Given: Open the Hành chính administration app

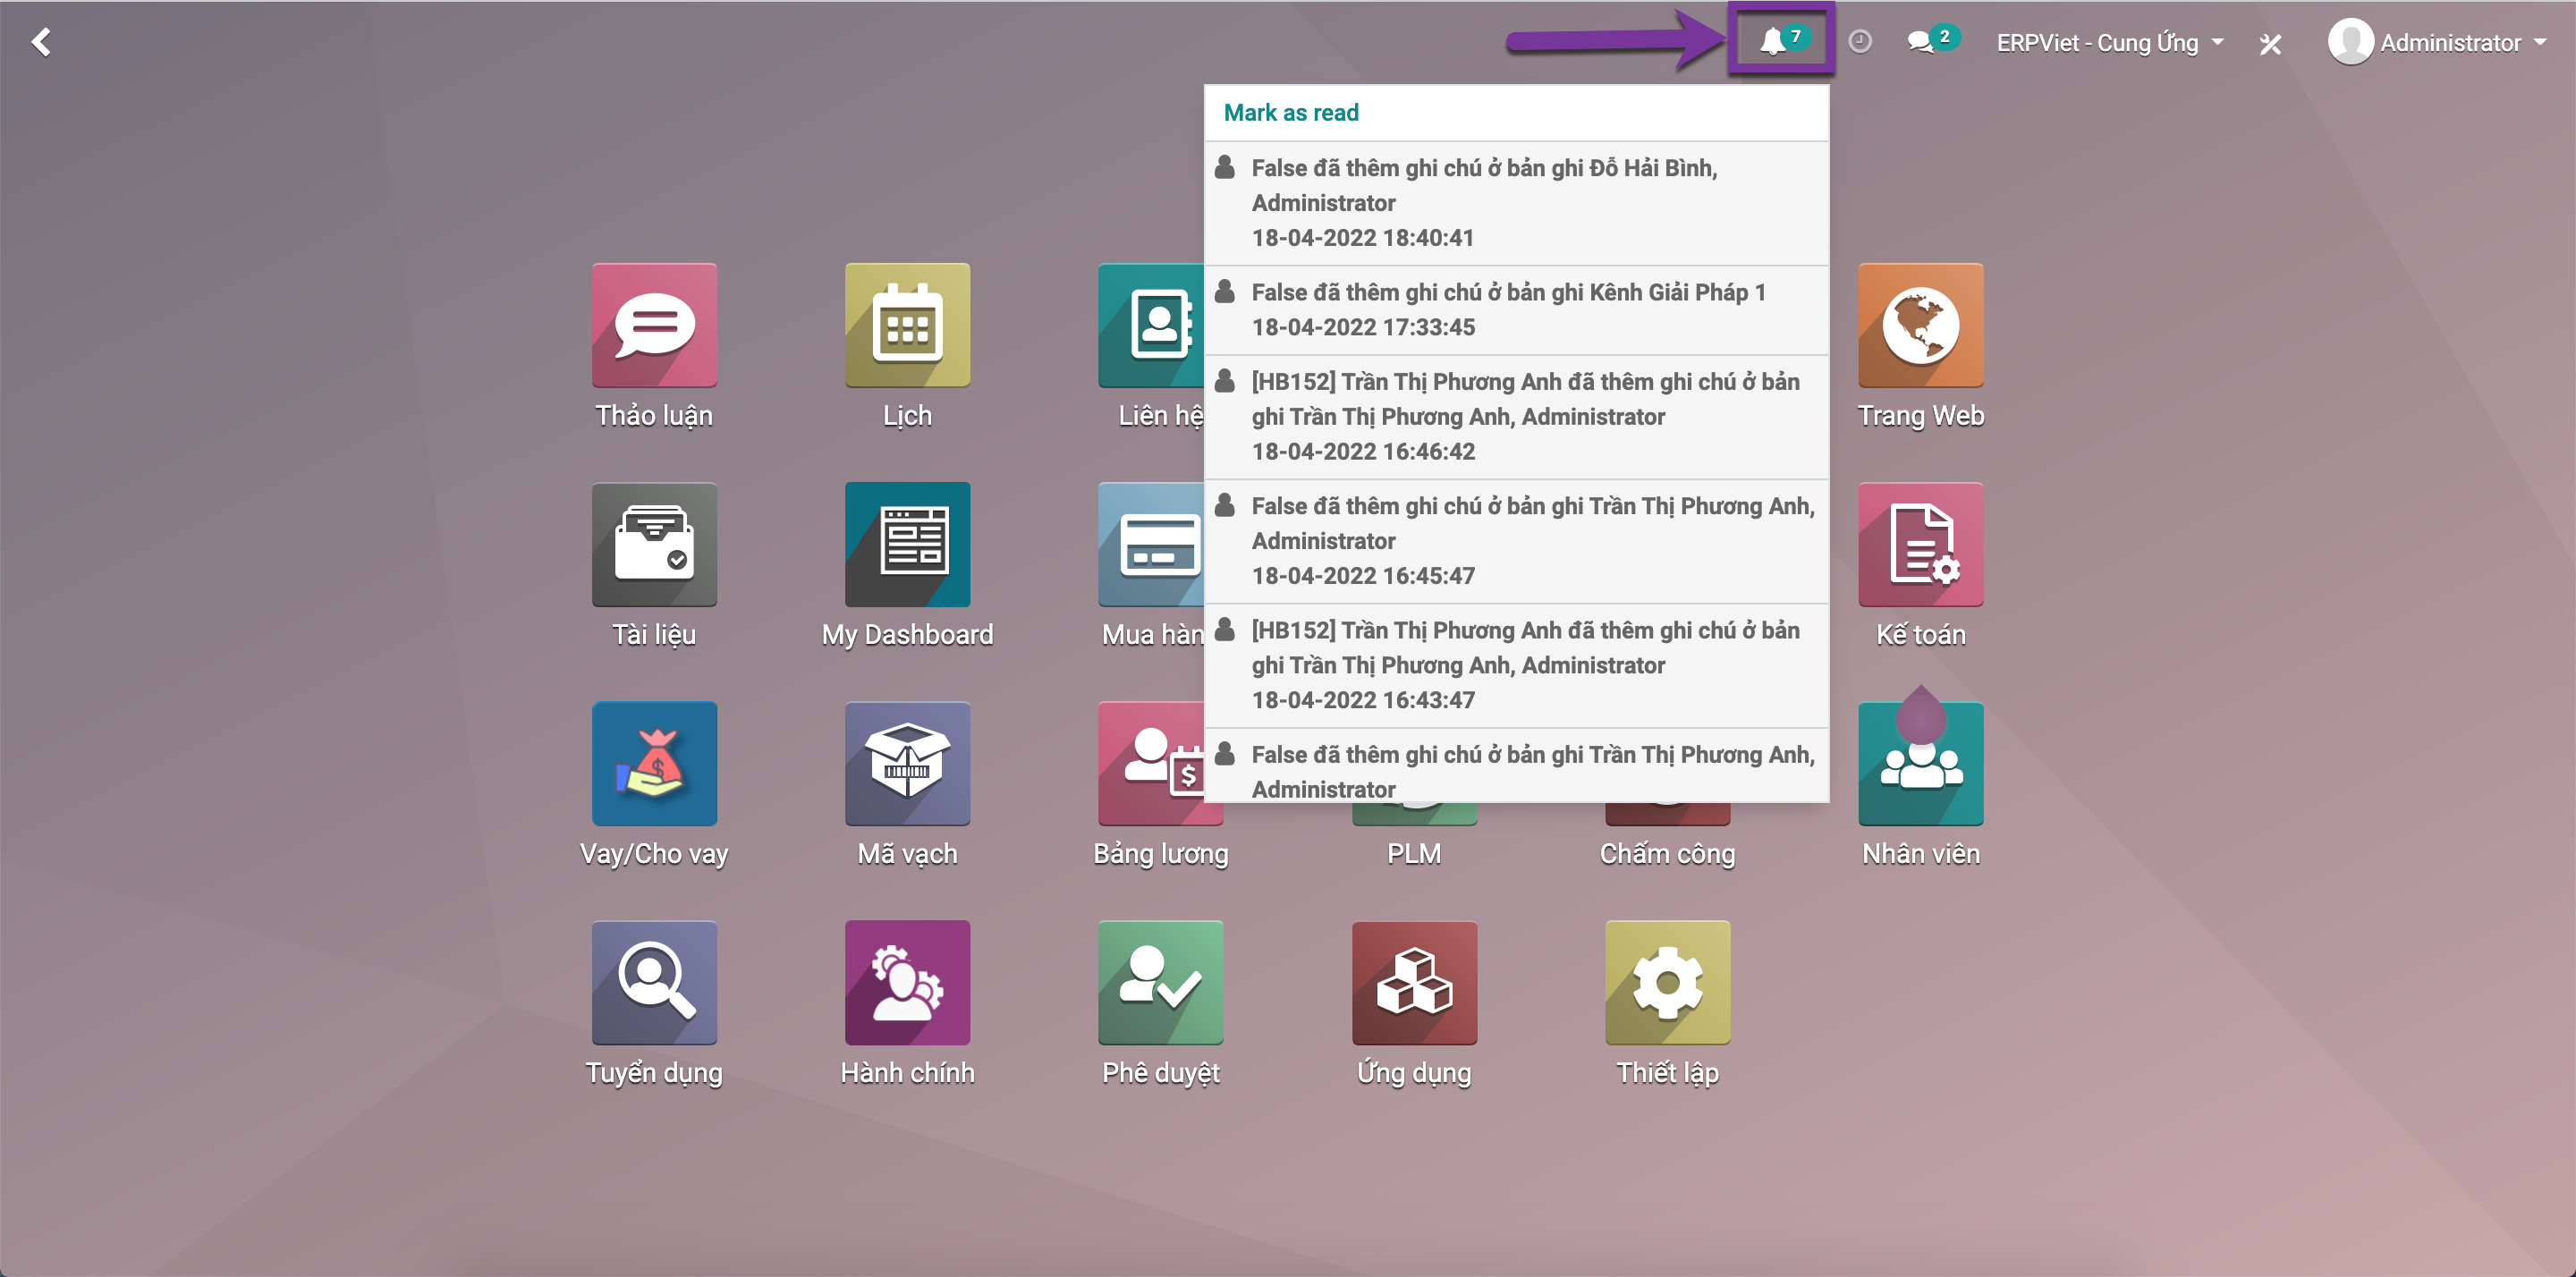Looking at the screenshot, I should pos(907,982).
